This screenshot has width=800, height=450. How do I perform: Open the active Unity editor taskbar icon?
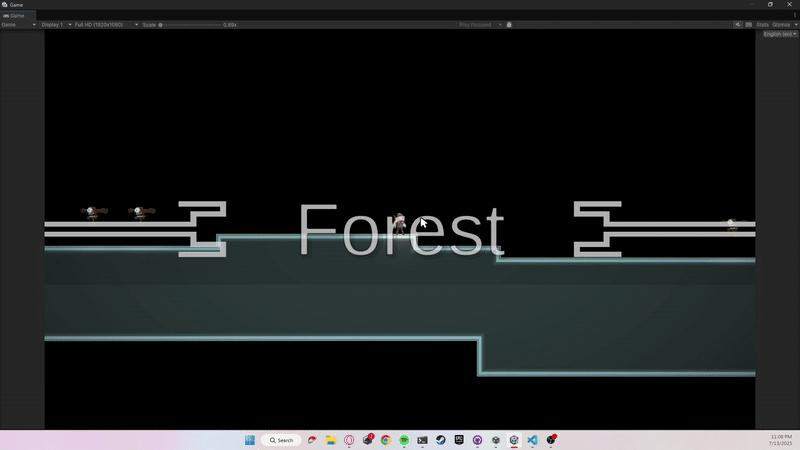[x=514, y=440]
